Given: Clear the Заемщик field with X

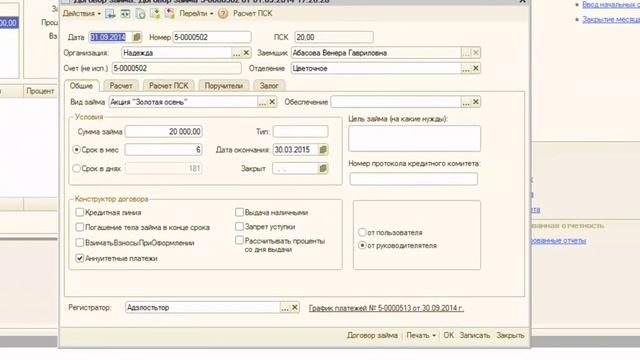Looking at the screenshot, I should (x=476, y=53).
